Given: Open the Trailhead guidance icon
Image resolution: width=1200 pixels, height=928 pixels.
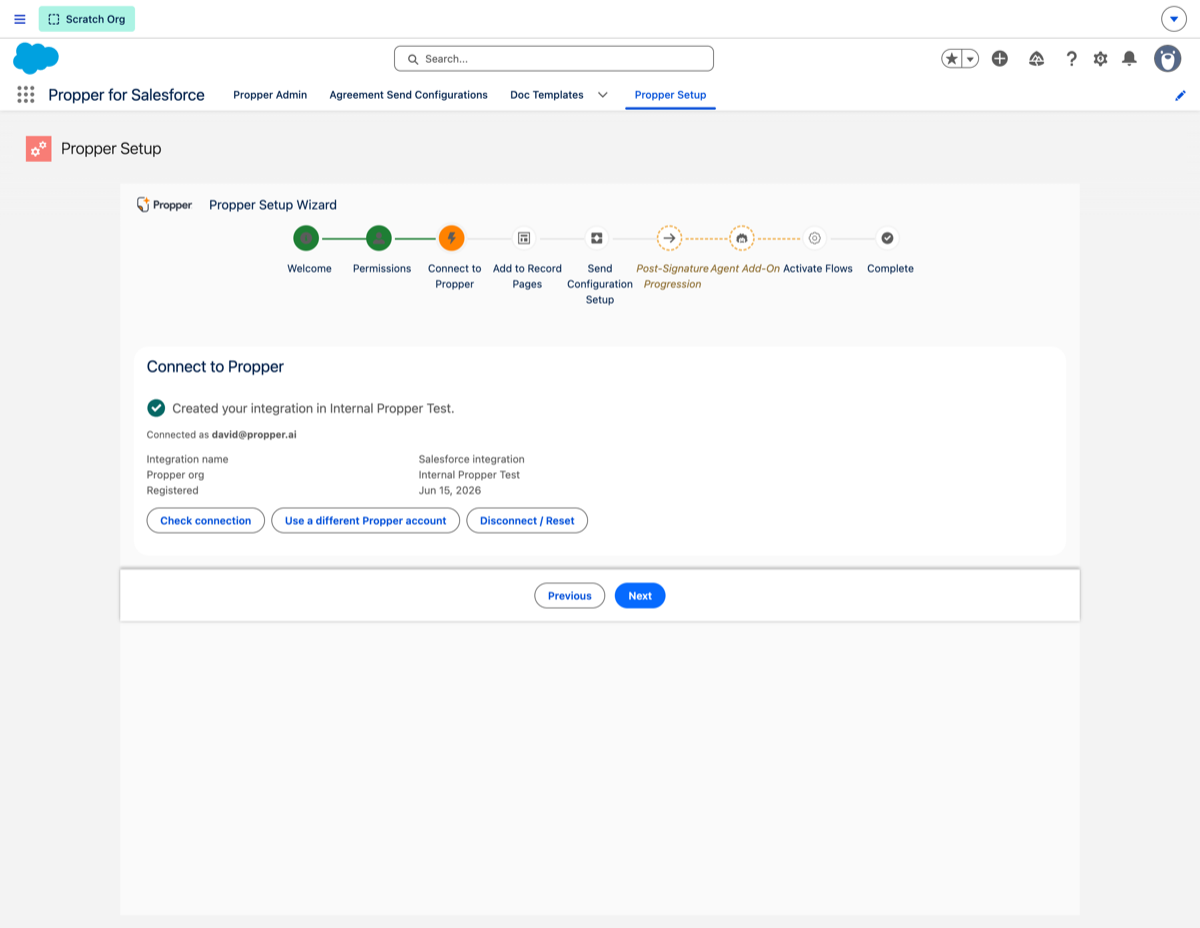Looking at the screenshot, I should coord(1037,59).
